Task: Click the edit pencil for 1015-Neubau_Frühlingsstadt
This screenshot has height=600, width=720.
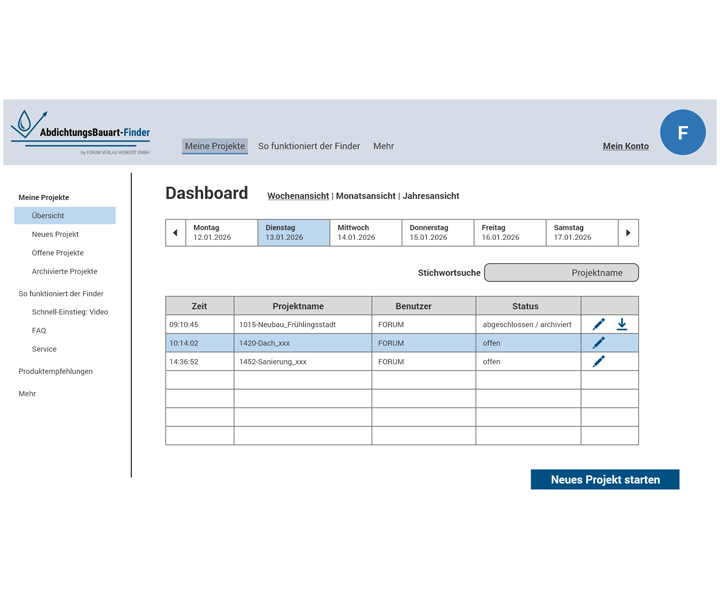Action: tap(598, 324)
